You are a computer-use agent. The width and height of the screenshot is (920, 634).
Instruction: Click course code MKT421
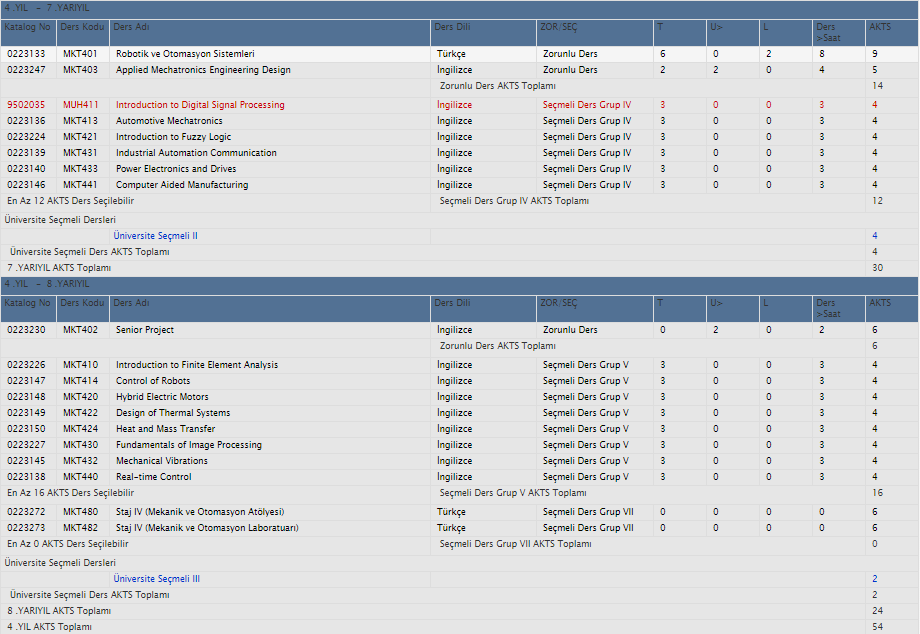[x=80, y=137]
